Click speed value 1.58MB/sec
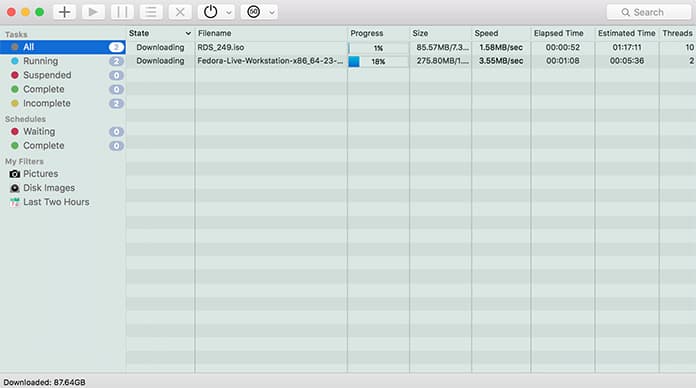 [x=501, y=48]
